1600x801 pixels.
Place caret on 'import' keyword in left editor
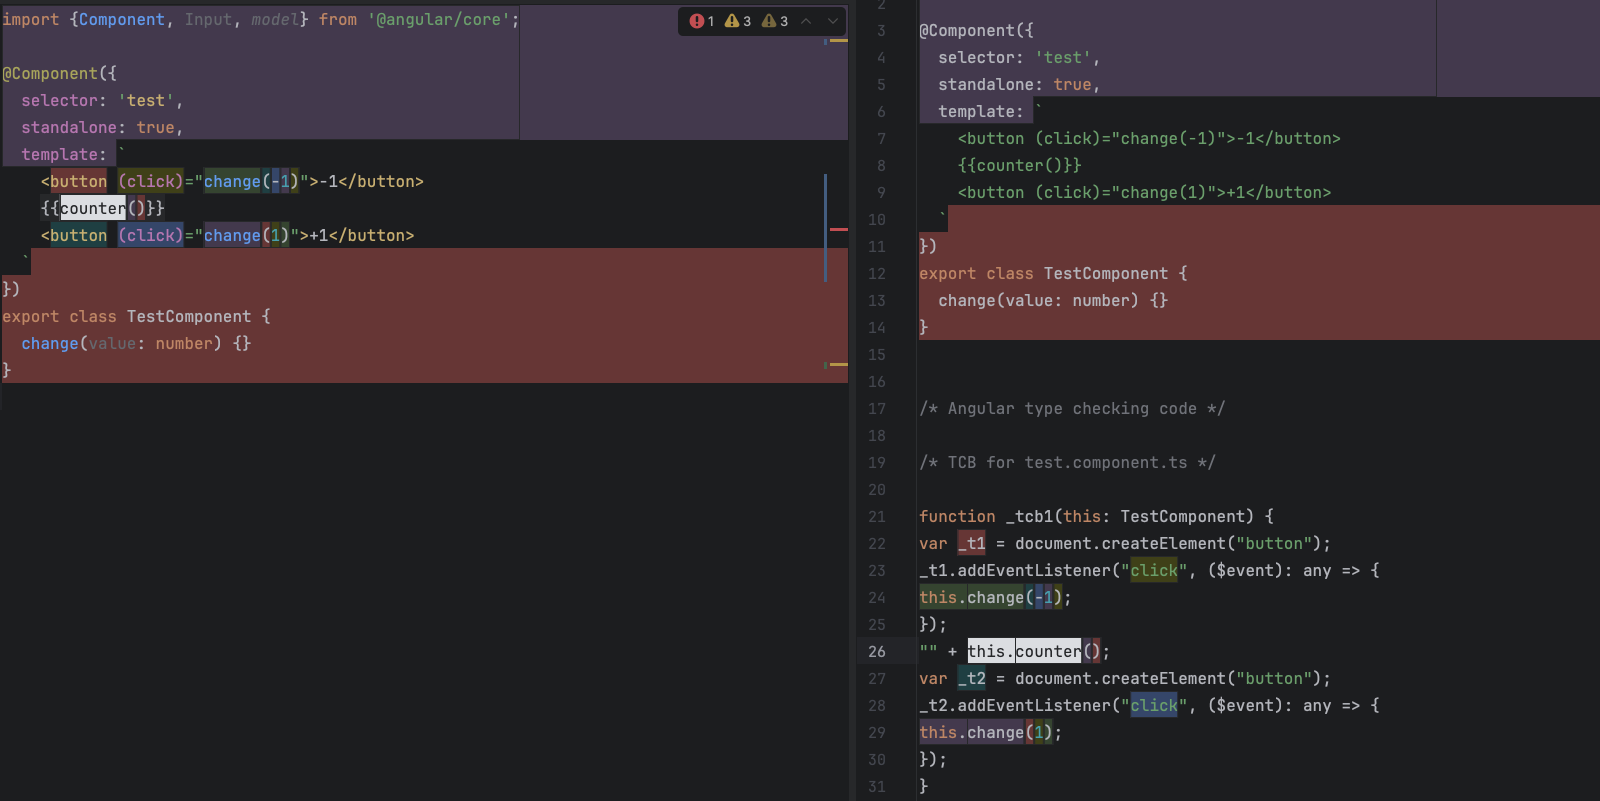[x=31, y=19]
